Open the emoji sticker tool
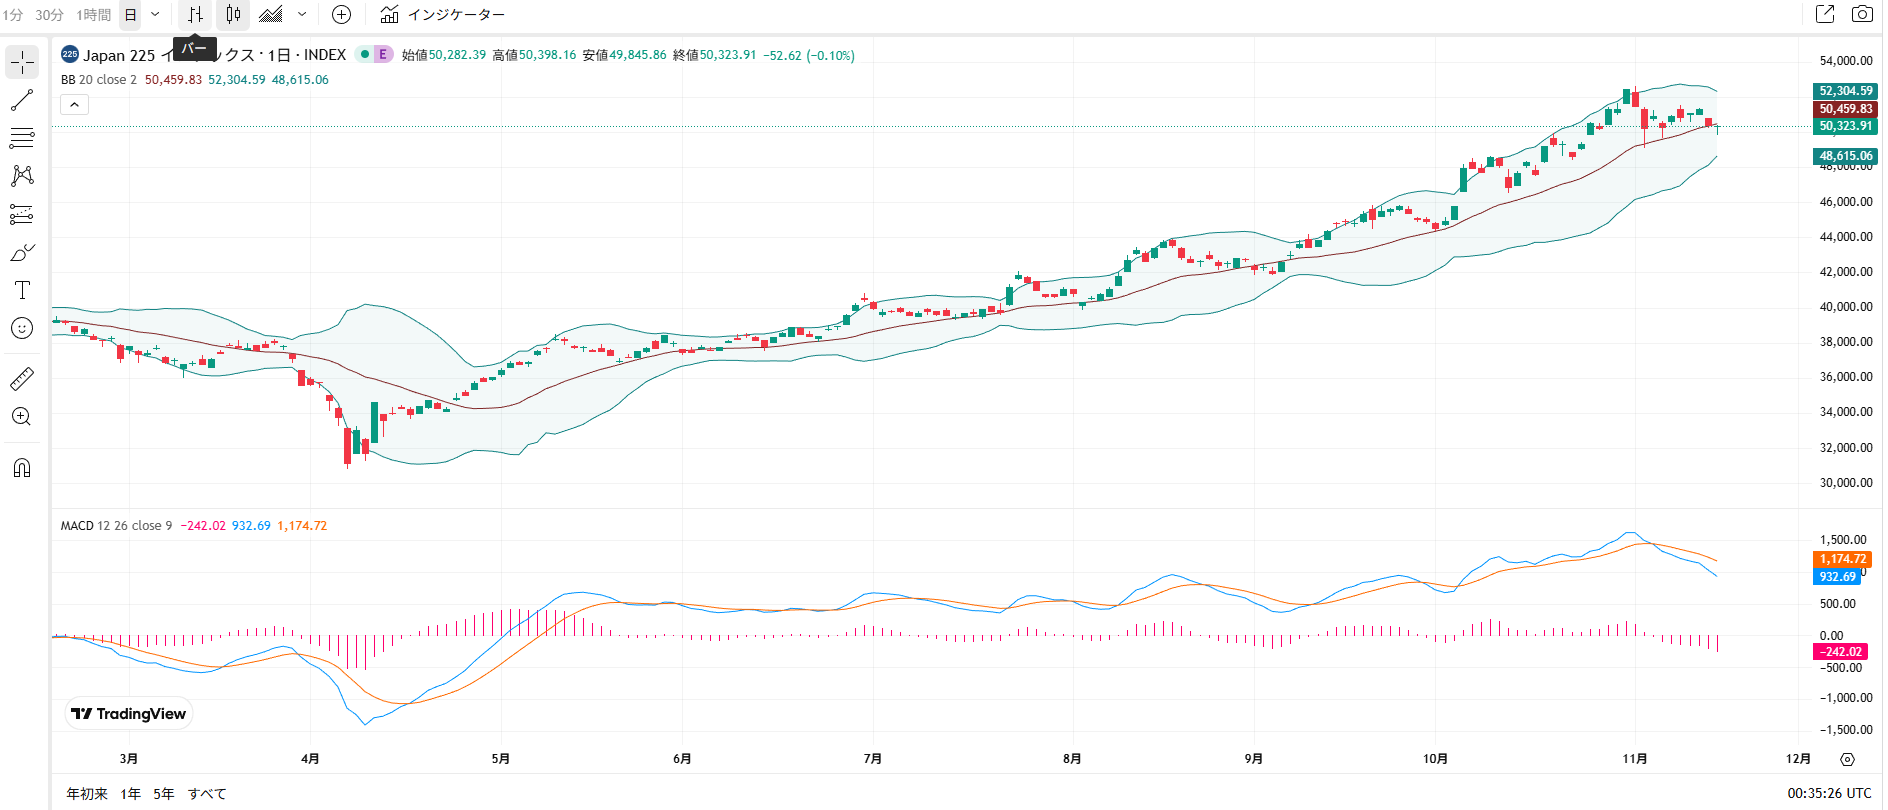Viewport: 1888px width, 810px height. click(x=22, y=328)
